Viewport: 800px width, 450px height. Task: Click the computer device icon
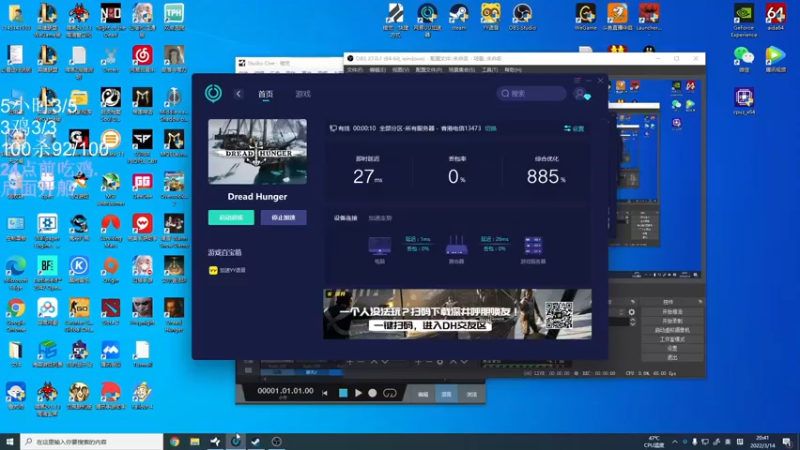click(x=380, y=245)
